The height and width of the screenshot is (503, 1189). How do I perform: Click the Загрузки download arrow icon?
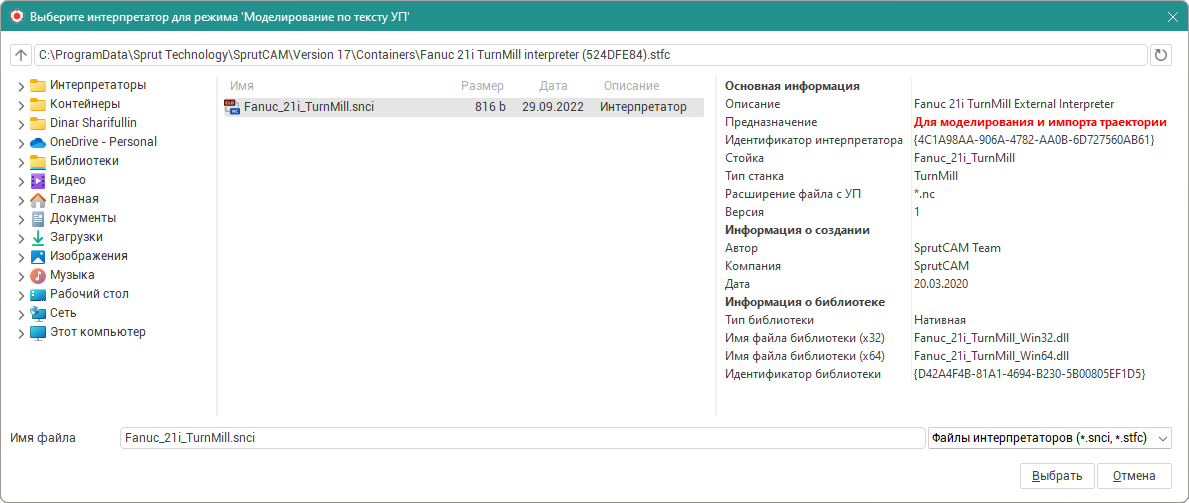[38, 237]
